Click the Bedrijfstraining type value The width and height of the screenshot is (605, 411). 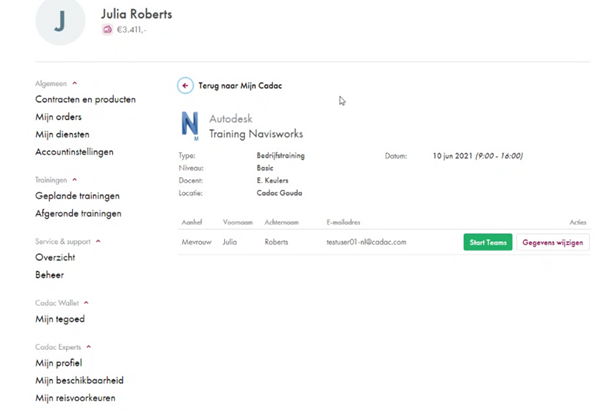281,156
